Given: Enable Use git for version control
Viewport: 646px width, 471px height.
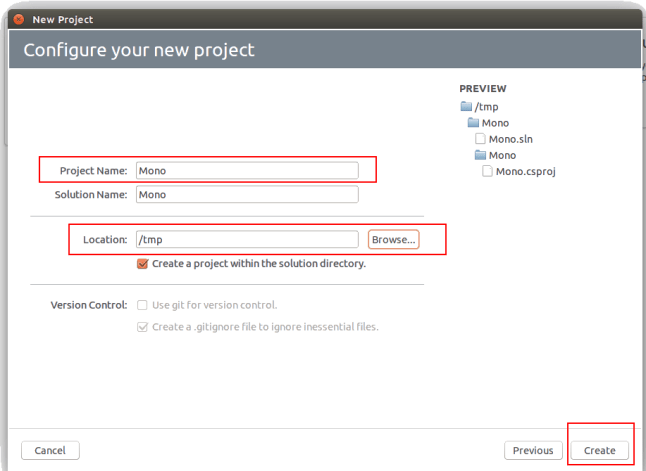Looking at the screenshot, I should pyautogui.click(x=143, y=305).
